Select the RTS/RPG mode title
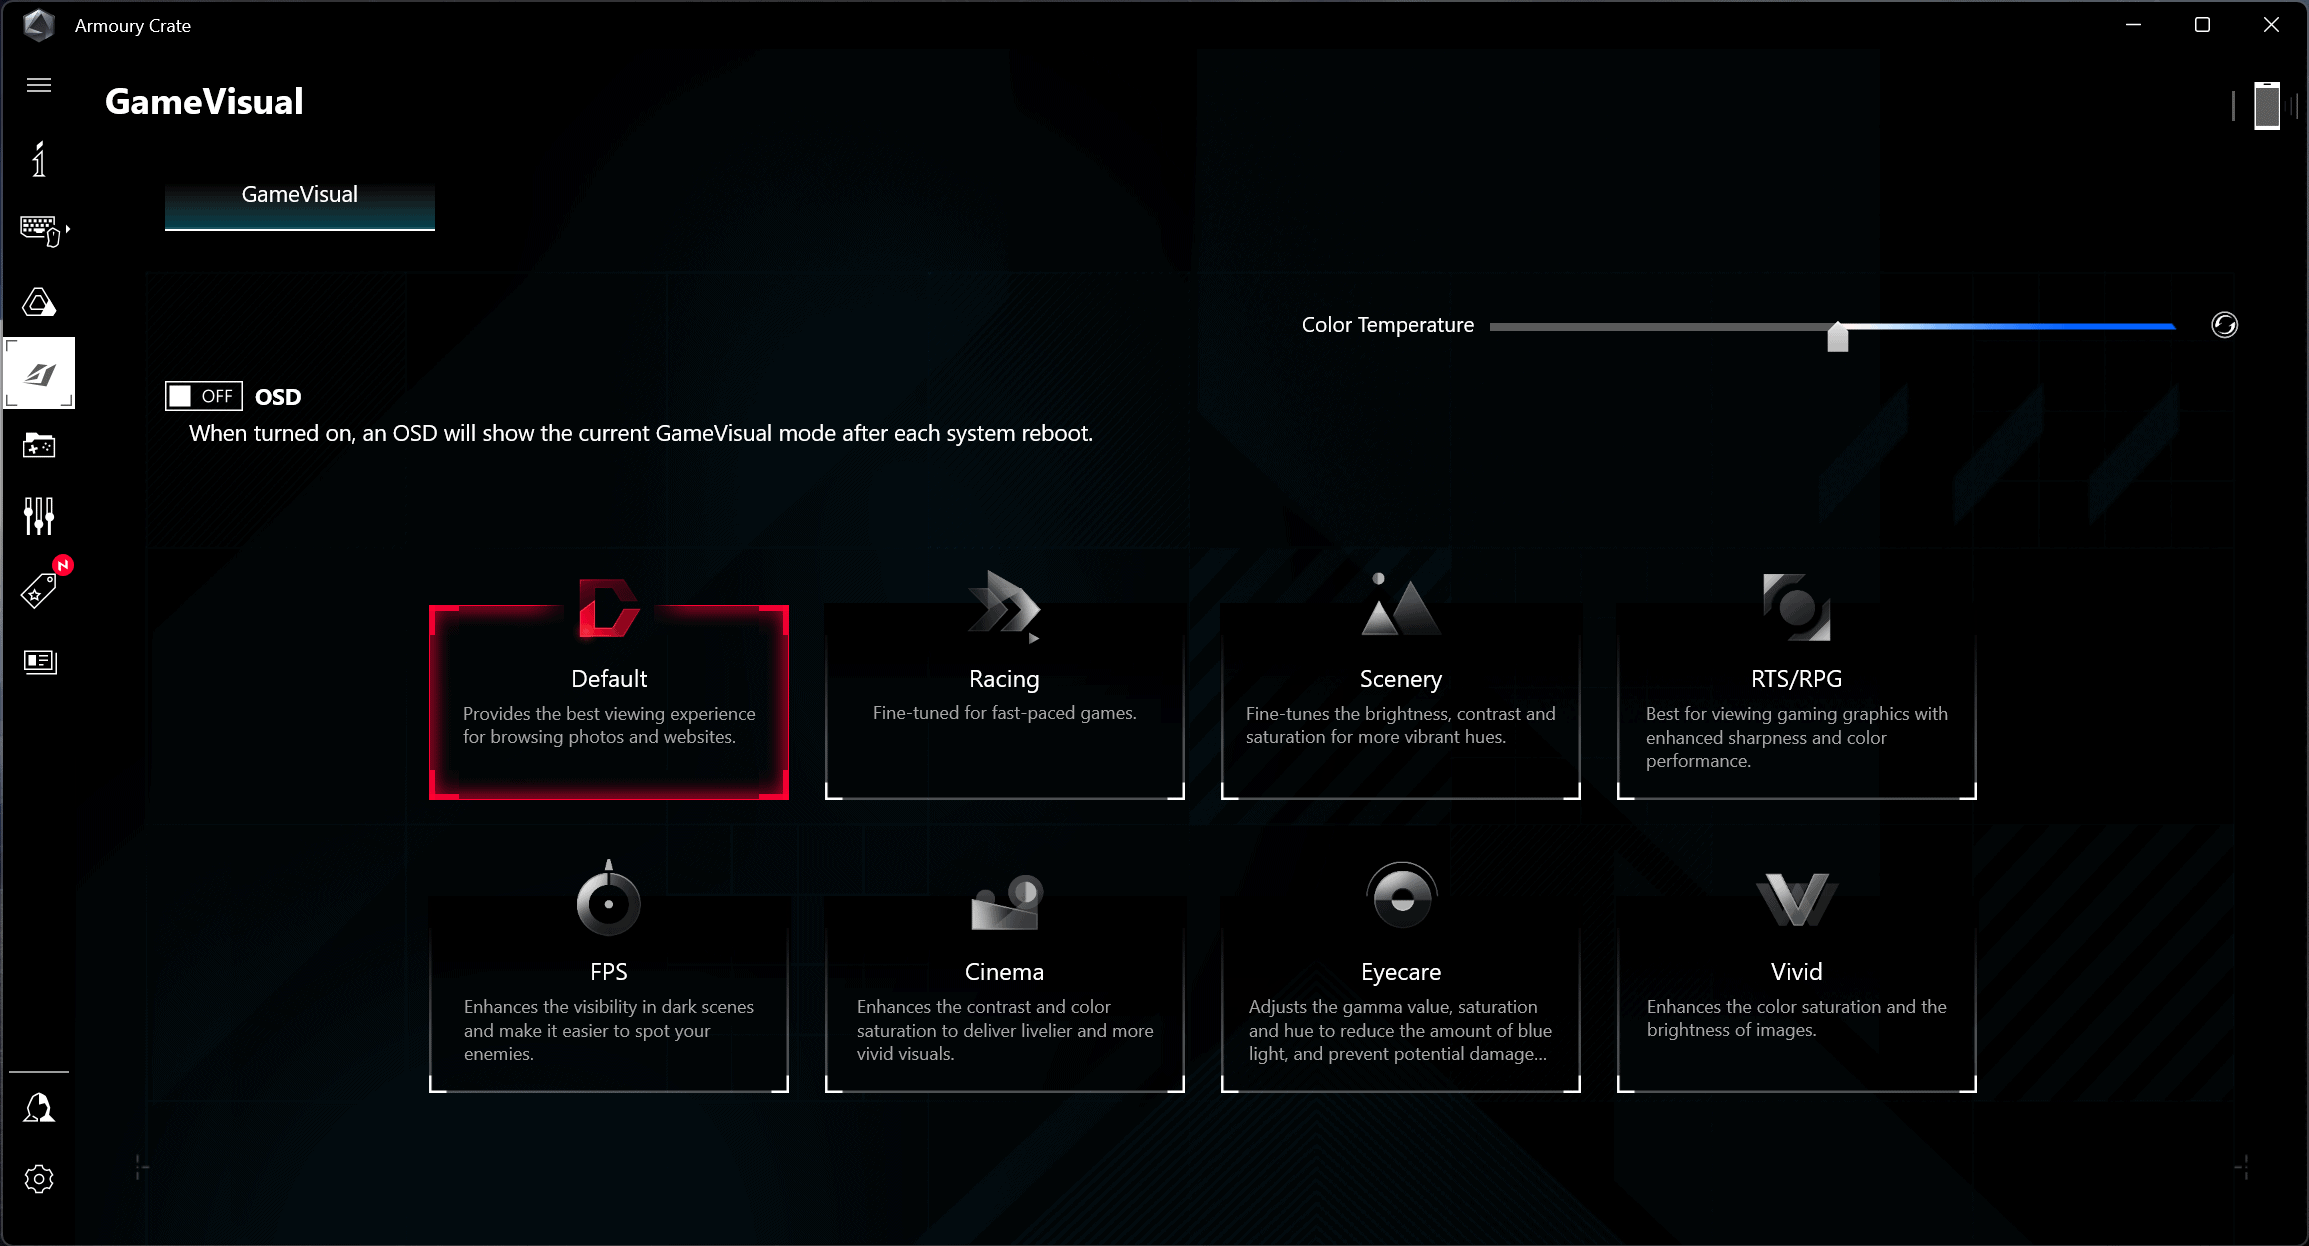 [1796, 679]
